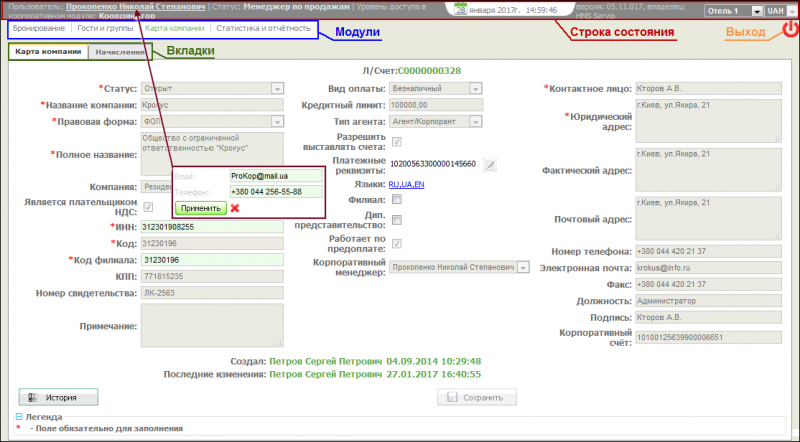Click the Юридический адрес text area
800x442 pixels.
708,121
